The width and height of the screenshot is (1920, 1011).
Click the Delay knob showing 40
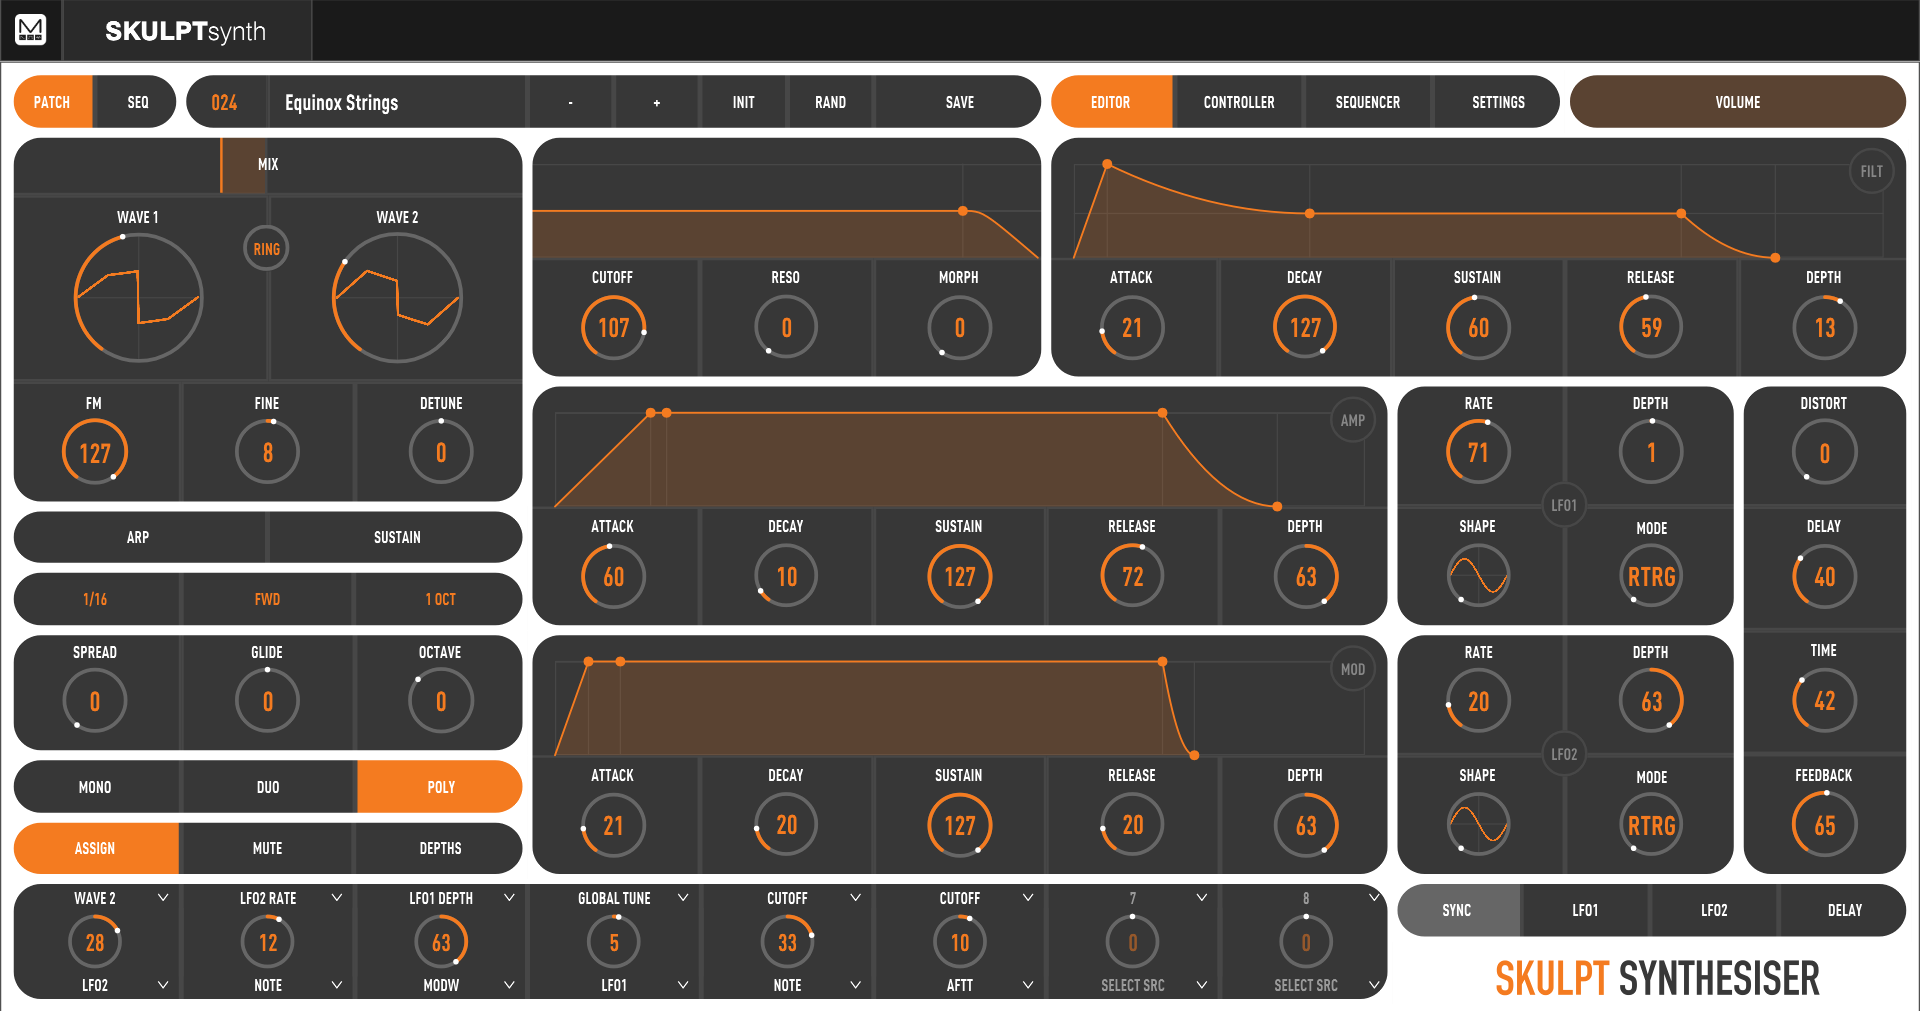coord(1824,577)
